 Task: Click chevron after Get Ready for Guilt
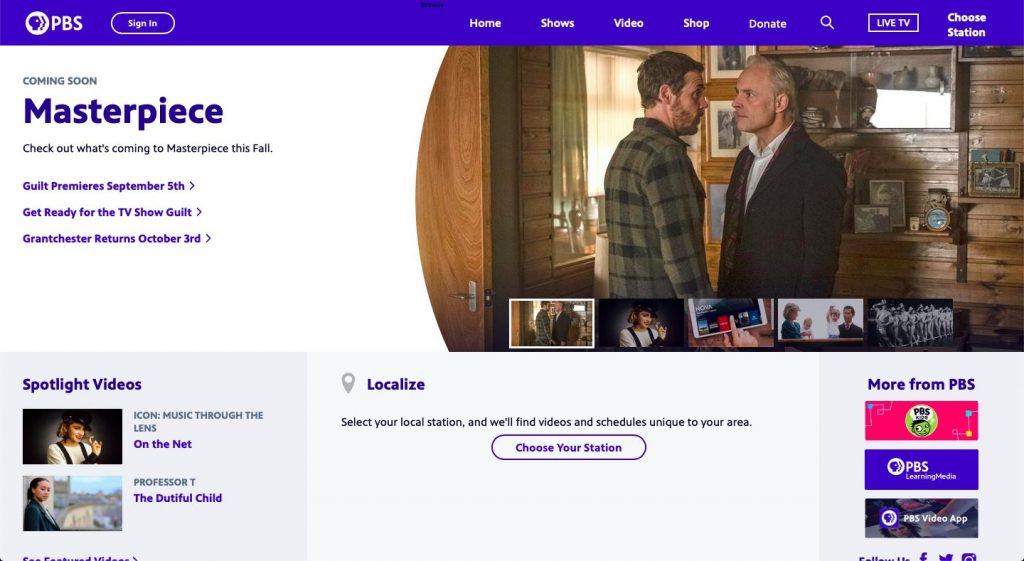pyautogui.click(x=199, y=212)
